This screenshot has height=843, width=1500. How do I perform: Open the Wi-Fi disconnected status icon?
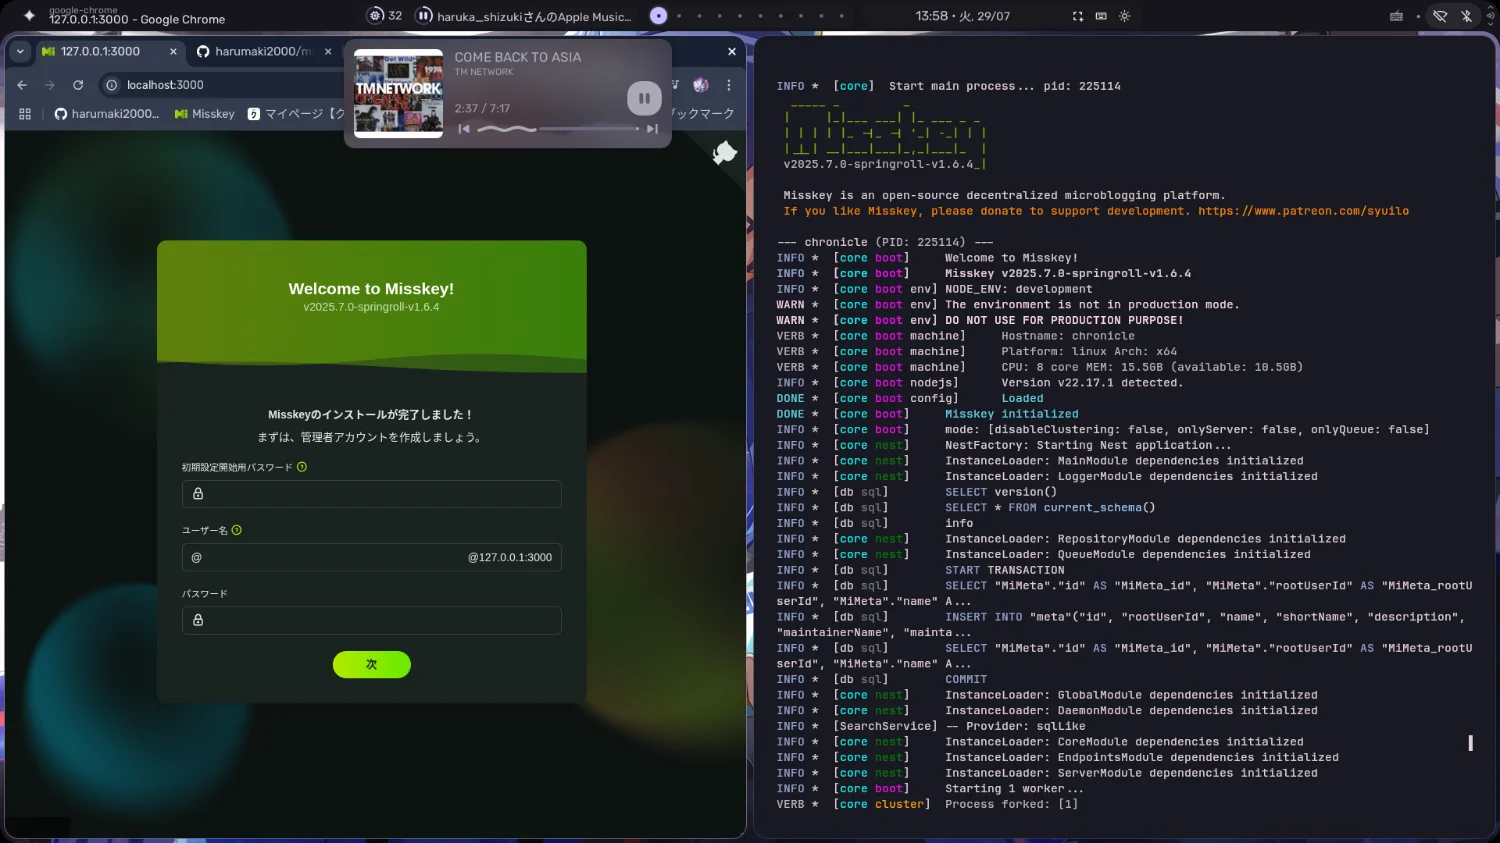1440,16
